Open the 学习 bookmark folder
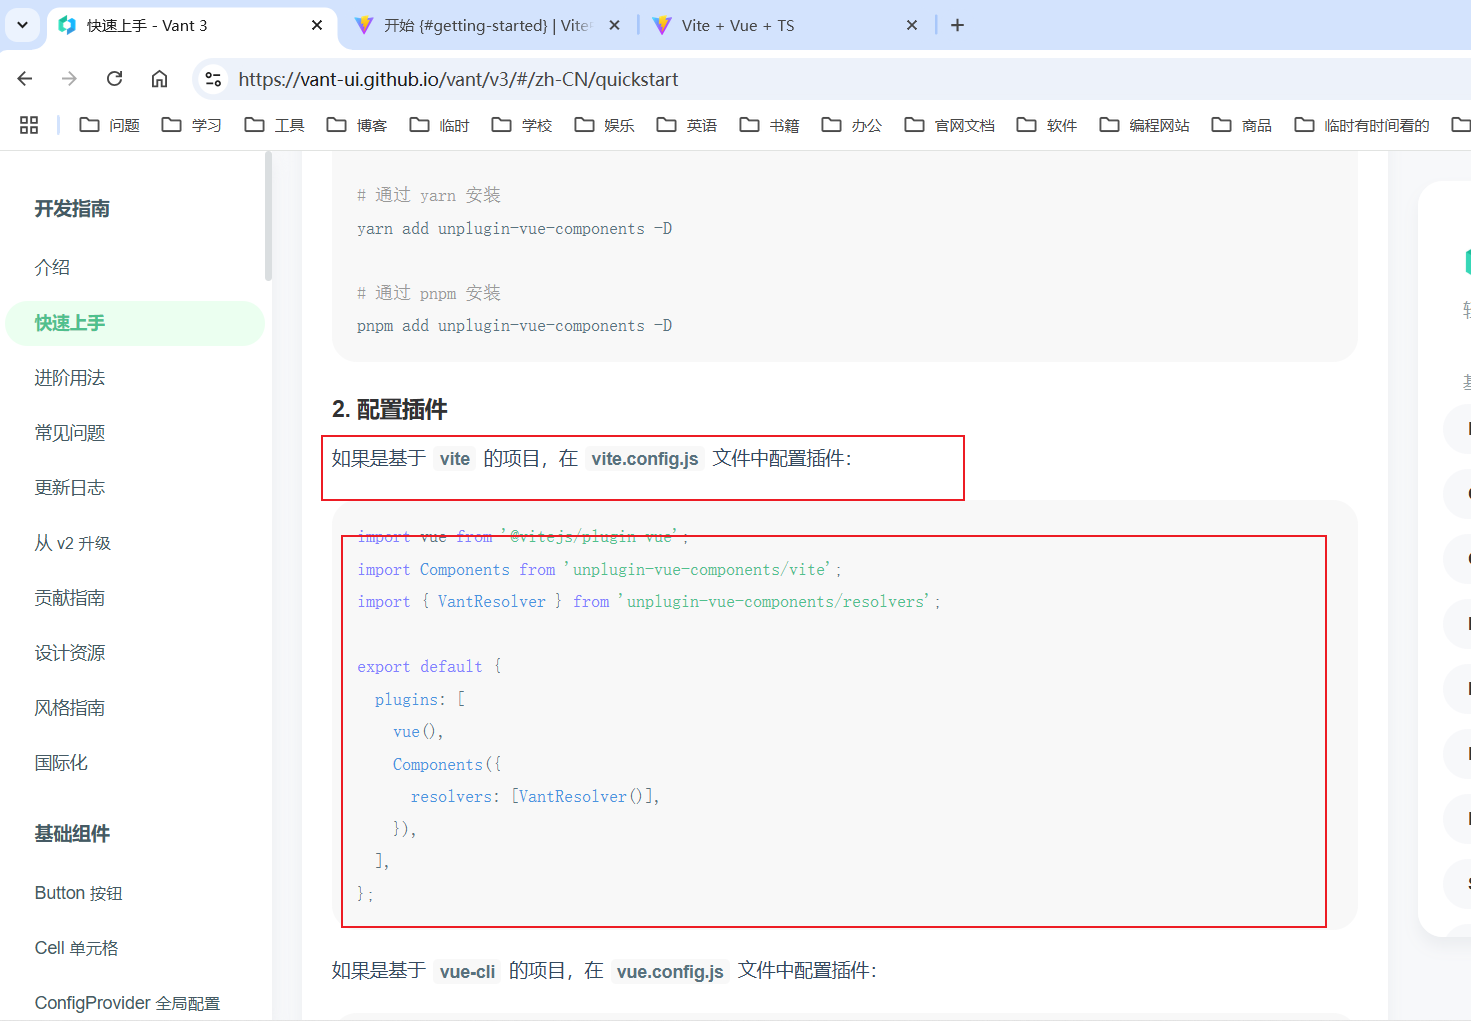 (191, 125)
